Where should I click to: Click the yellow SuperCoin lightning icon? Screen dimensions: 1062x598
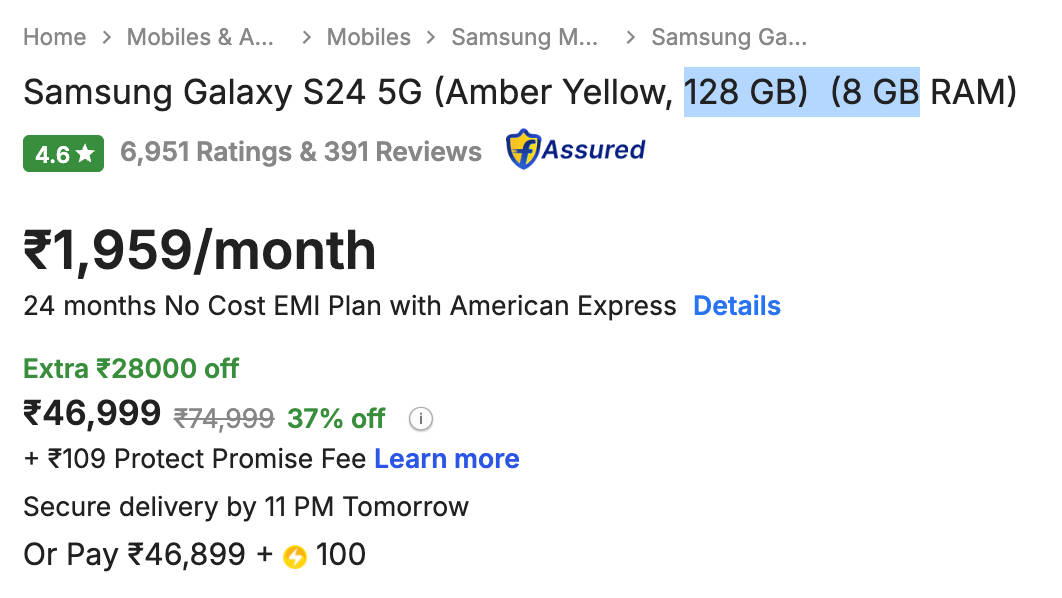(x=294, y=556)
